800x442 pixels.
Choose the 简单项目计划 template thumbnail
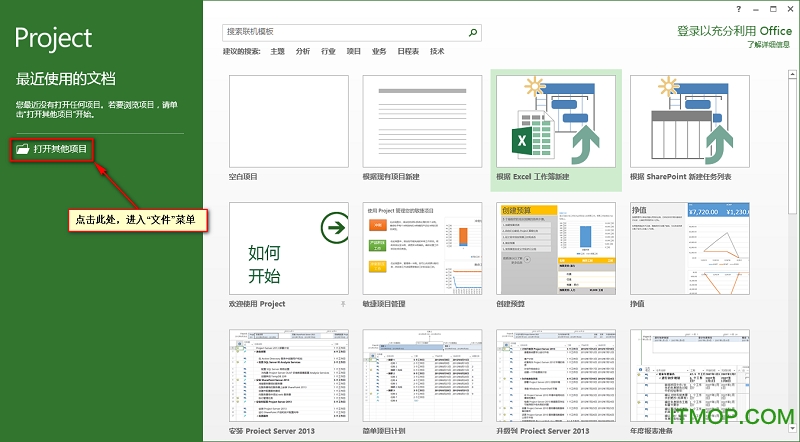422,376
